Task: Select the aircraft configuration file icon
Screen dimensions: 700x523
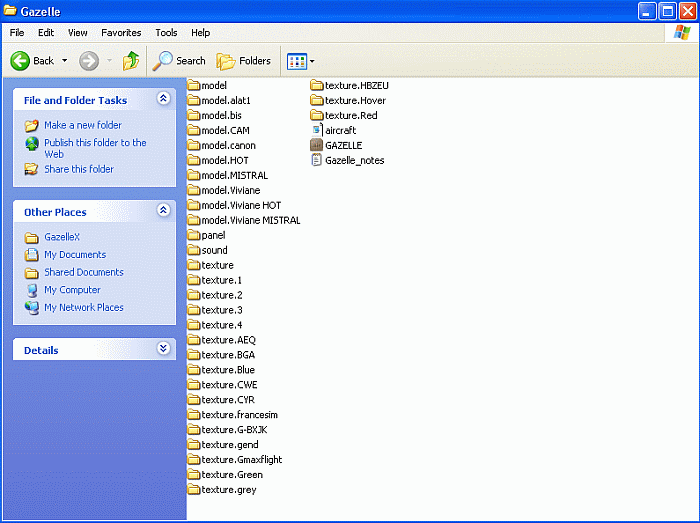Action: (x=317, y=130)
